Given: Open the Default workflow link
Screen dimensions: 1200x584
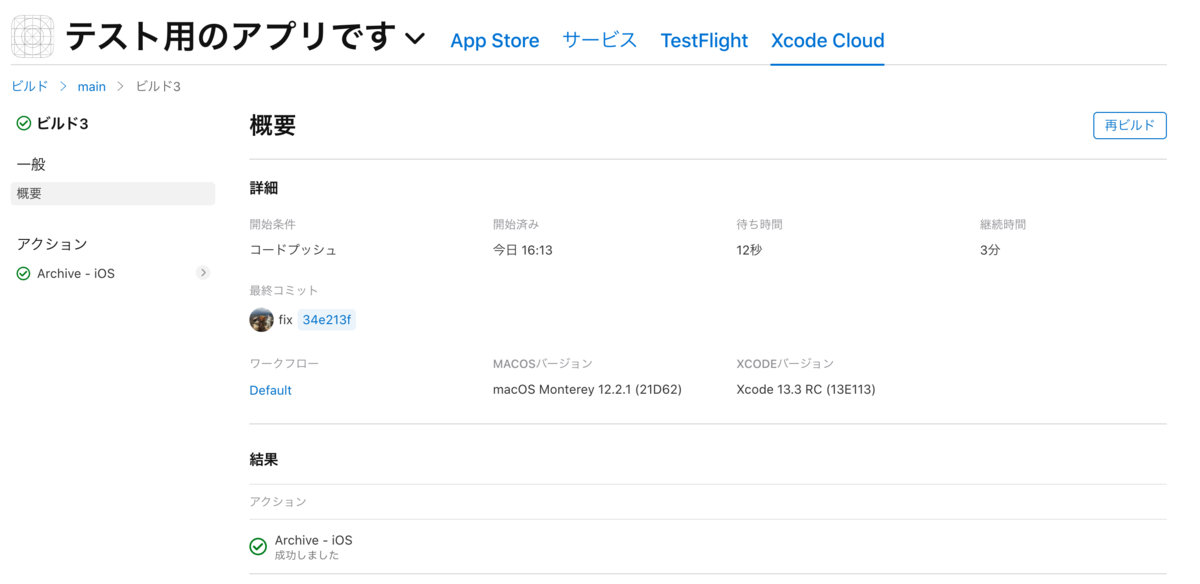Looking at the screenshot, I should point(270,389).
